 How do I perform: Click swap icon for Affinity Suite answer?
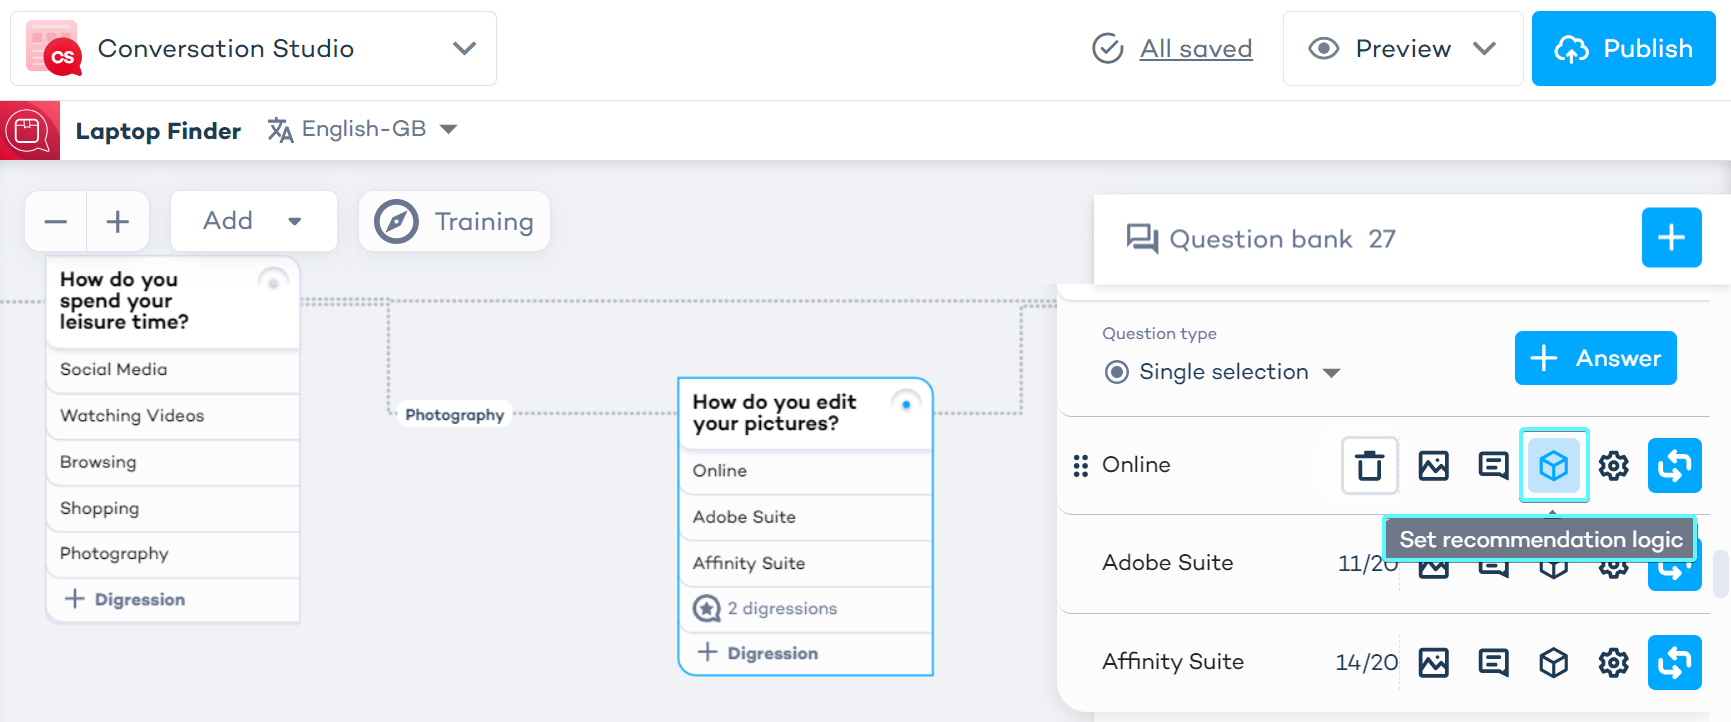click(x=1674, y=663)
